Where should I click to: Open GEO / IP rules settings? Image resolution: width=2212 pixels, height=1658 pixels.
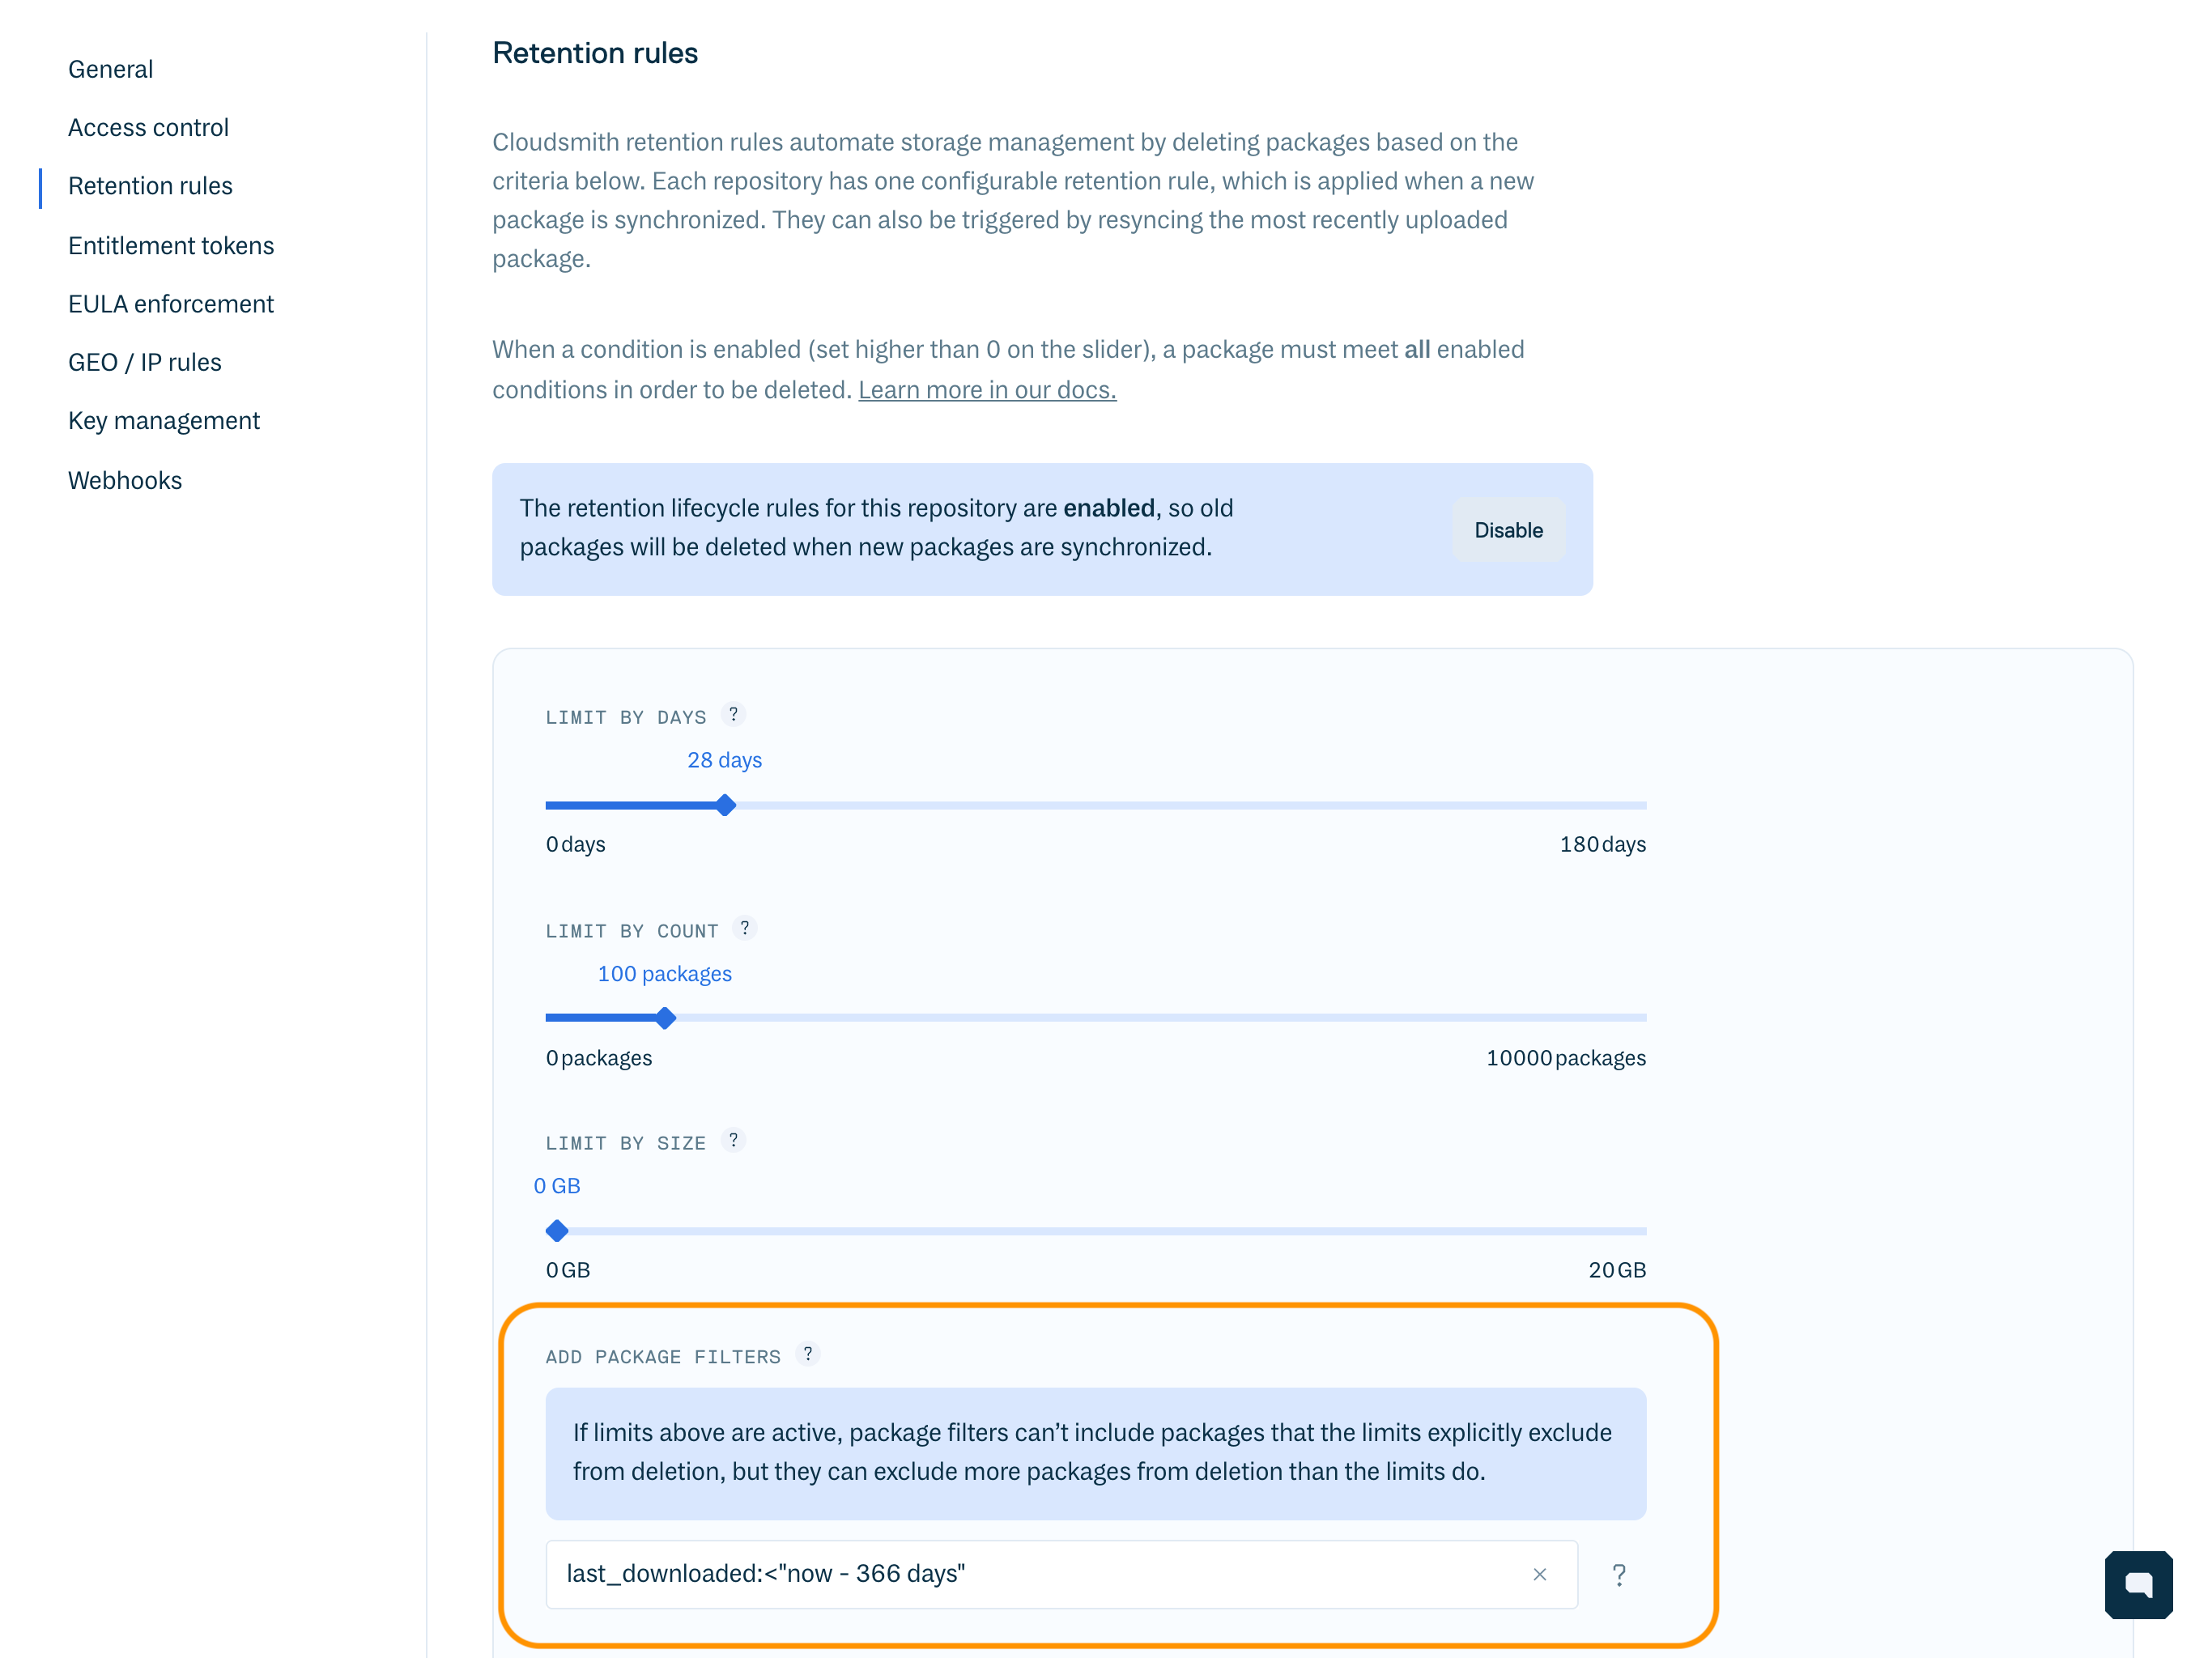(x=145, y=362)
